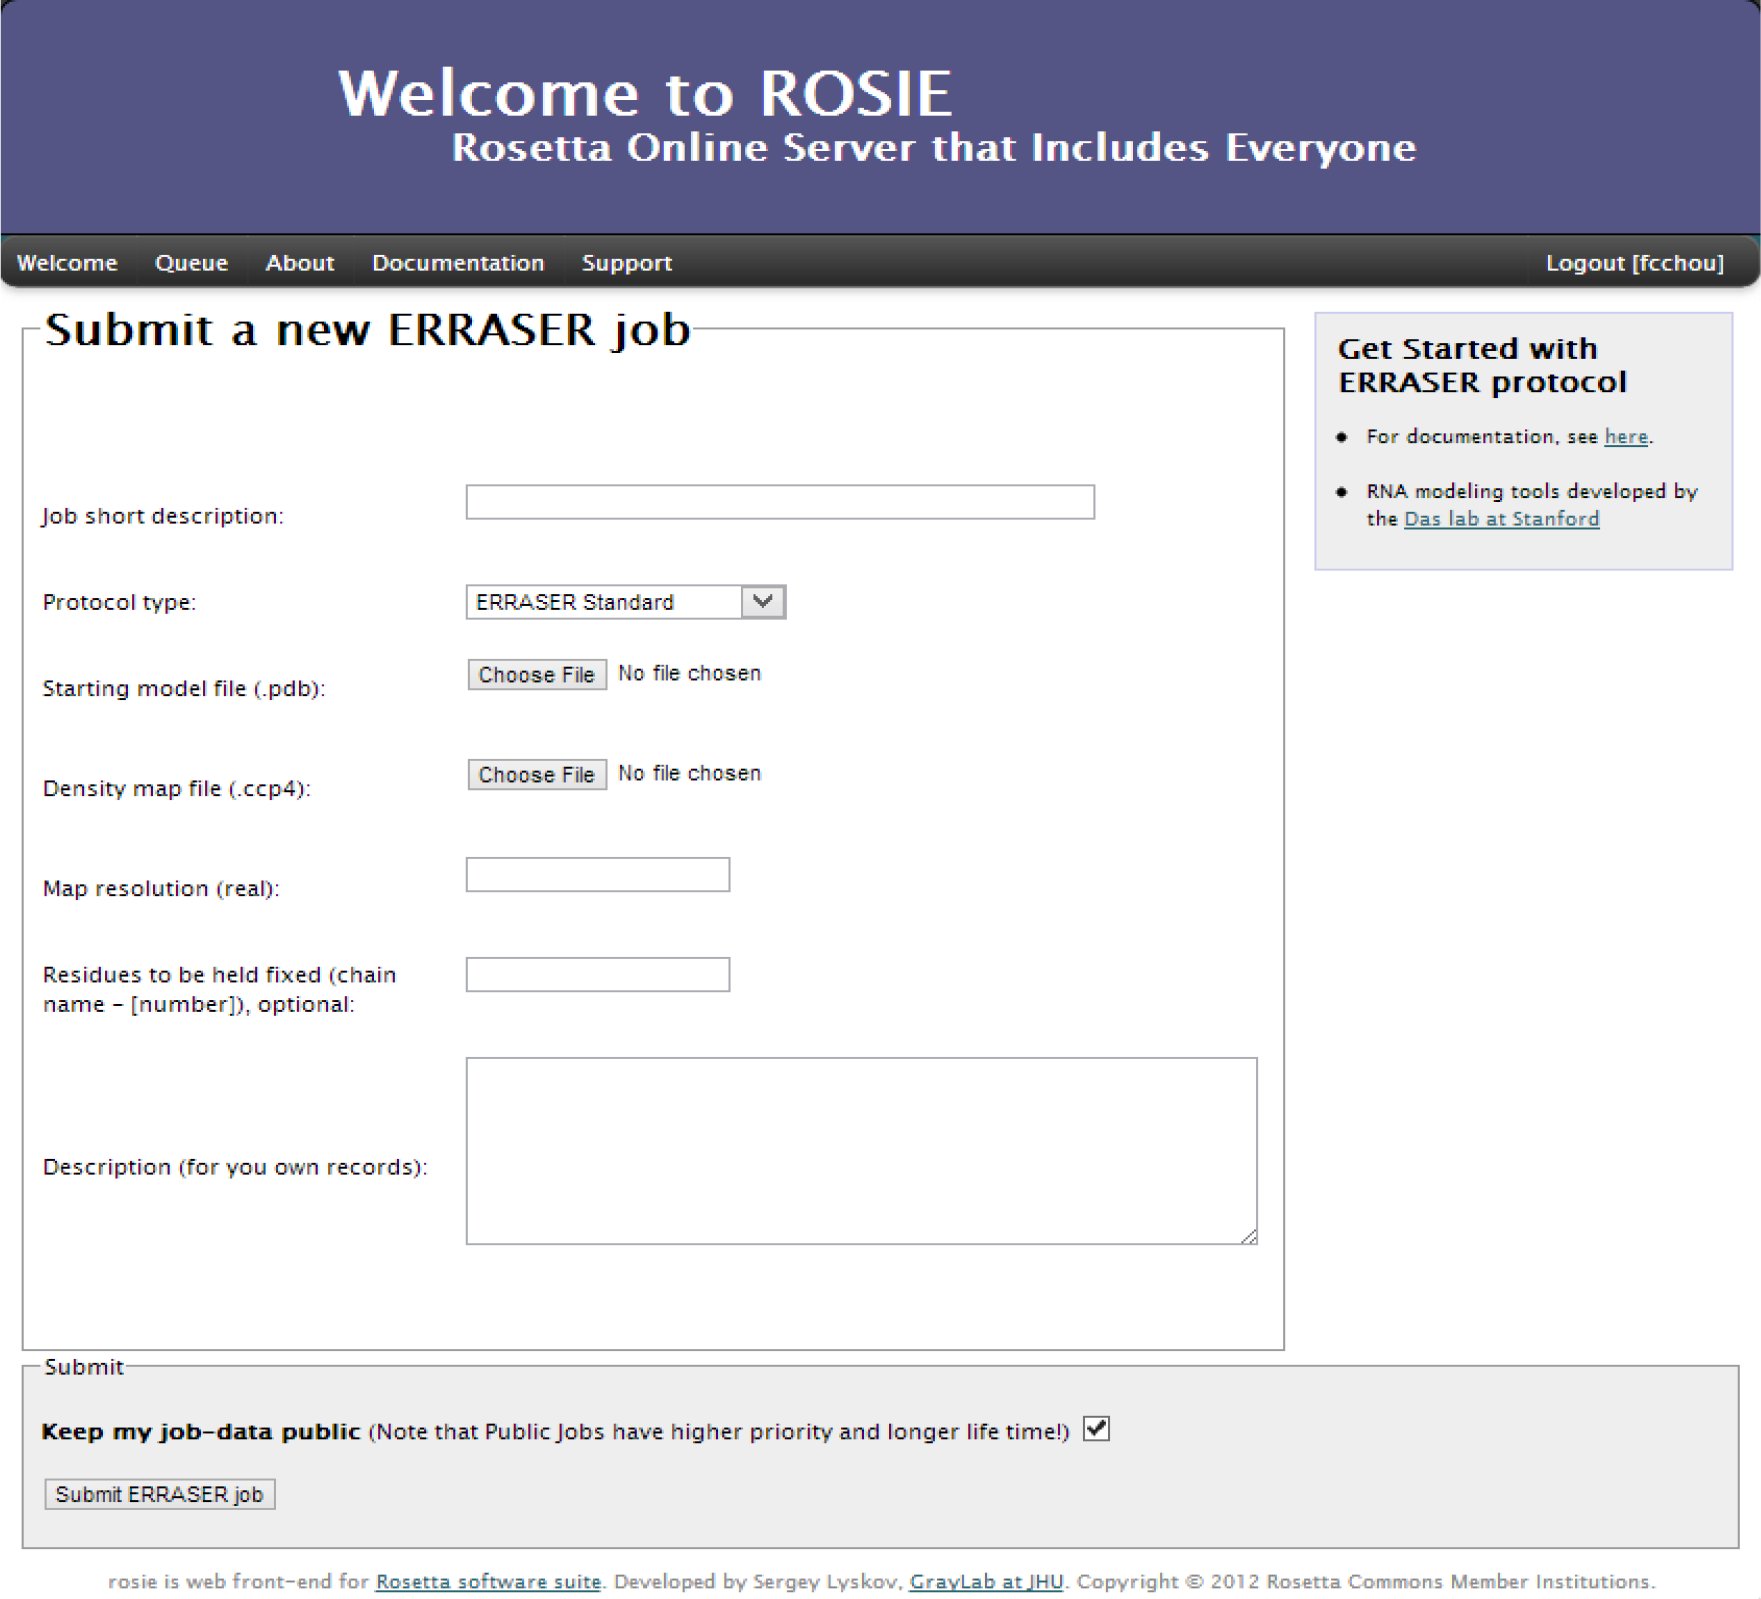
Task: Open the Documentation menu item
Action: pos(458,263)
